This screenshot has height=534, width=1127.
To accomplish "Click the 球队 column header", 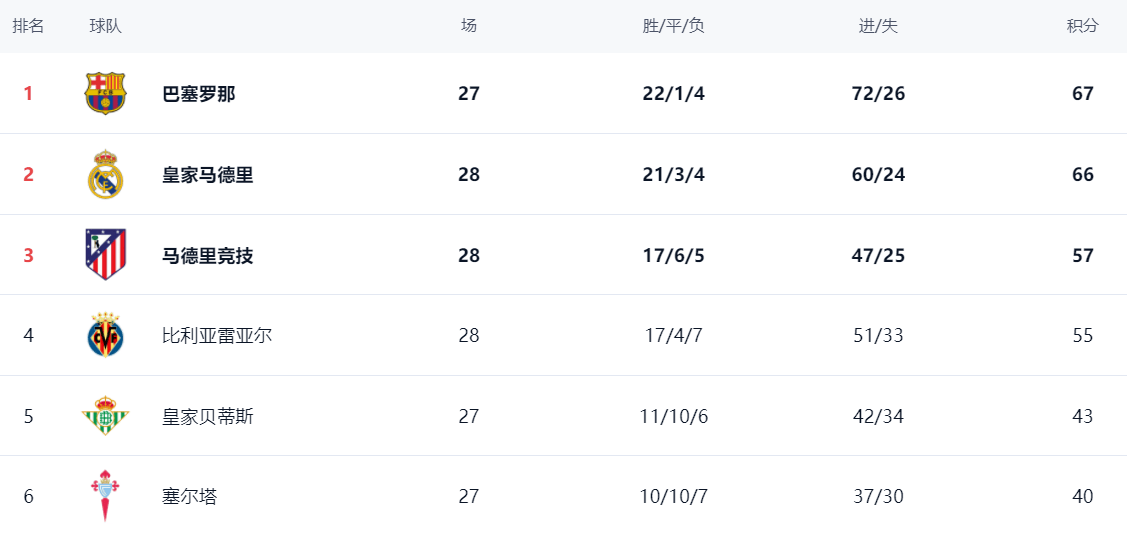I will tap(105, 26).
